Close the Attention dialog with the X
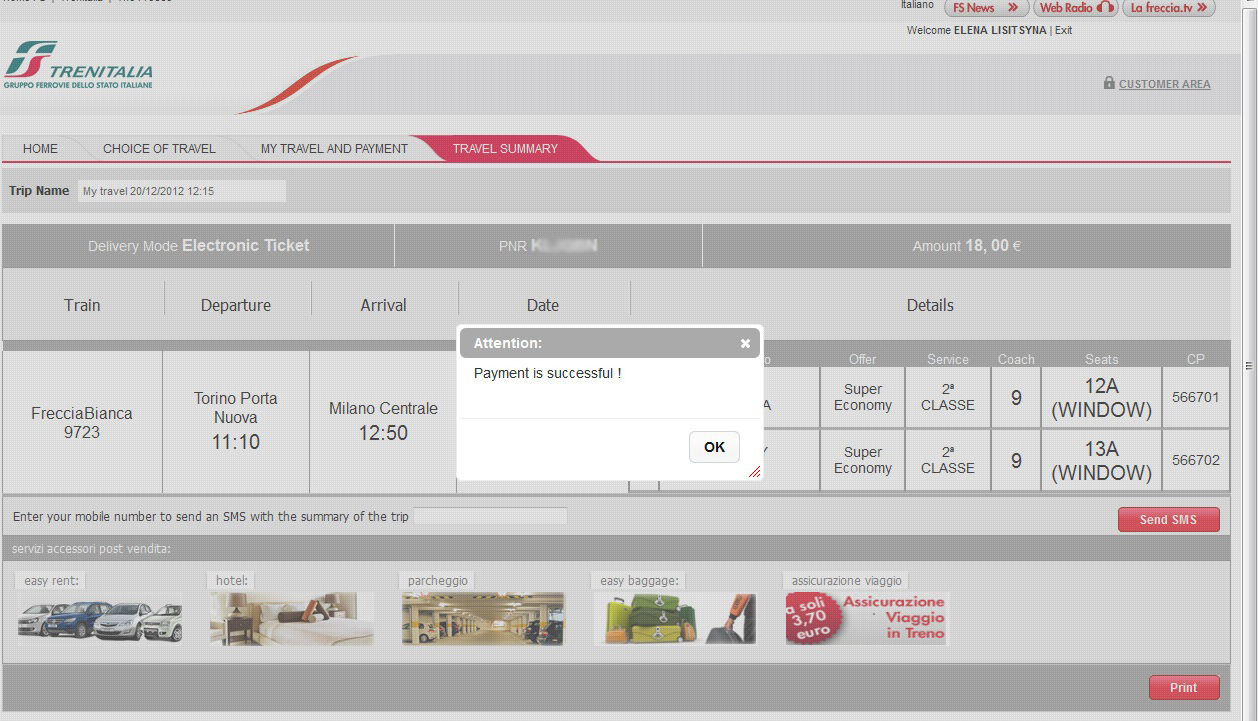 (745, 343)
